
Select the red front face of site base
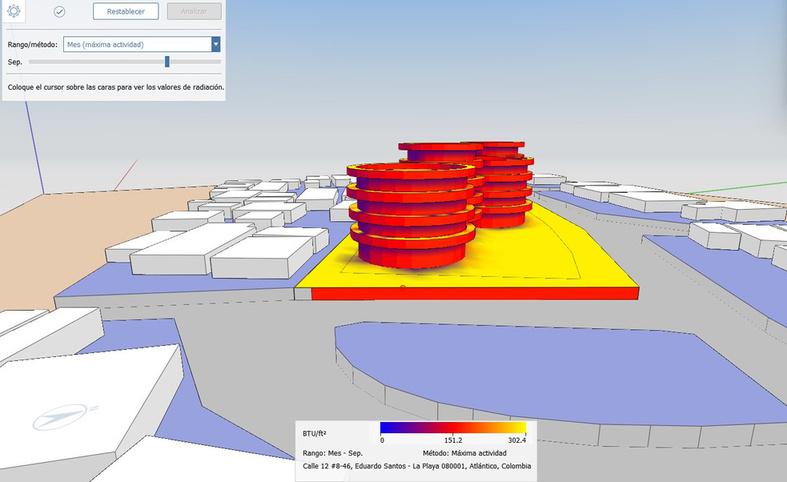(x=475, y=294)
